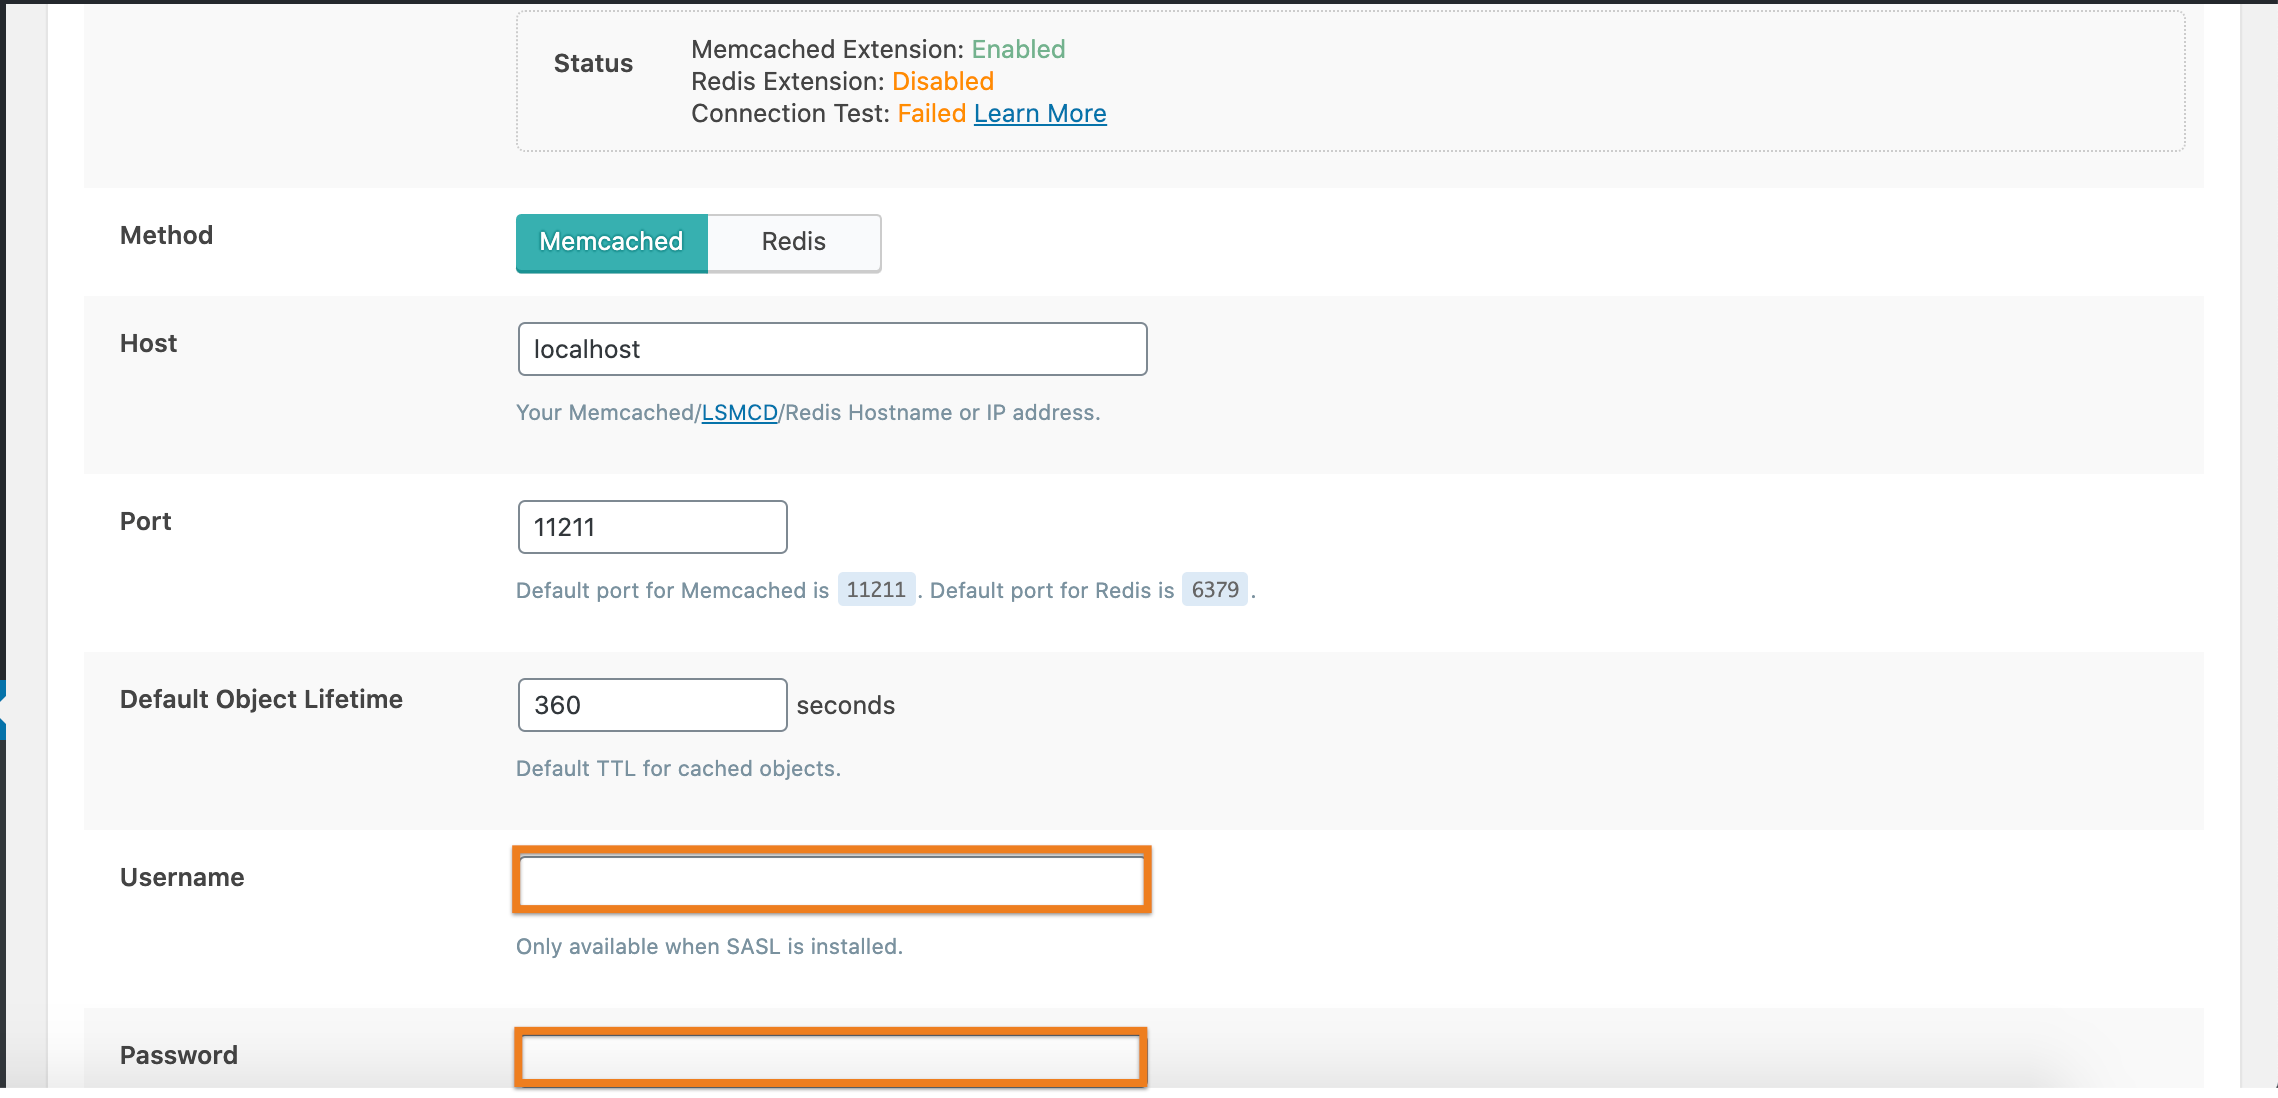The image size is (2278, 1098).
Task: Open the Learn More link
Action: pyautogui.click(x=1040, y=114)
